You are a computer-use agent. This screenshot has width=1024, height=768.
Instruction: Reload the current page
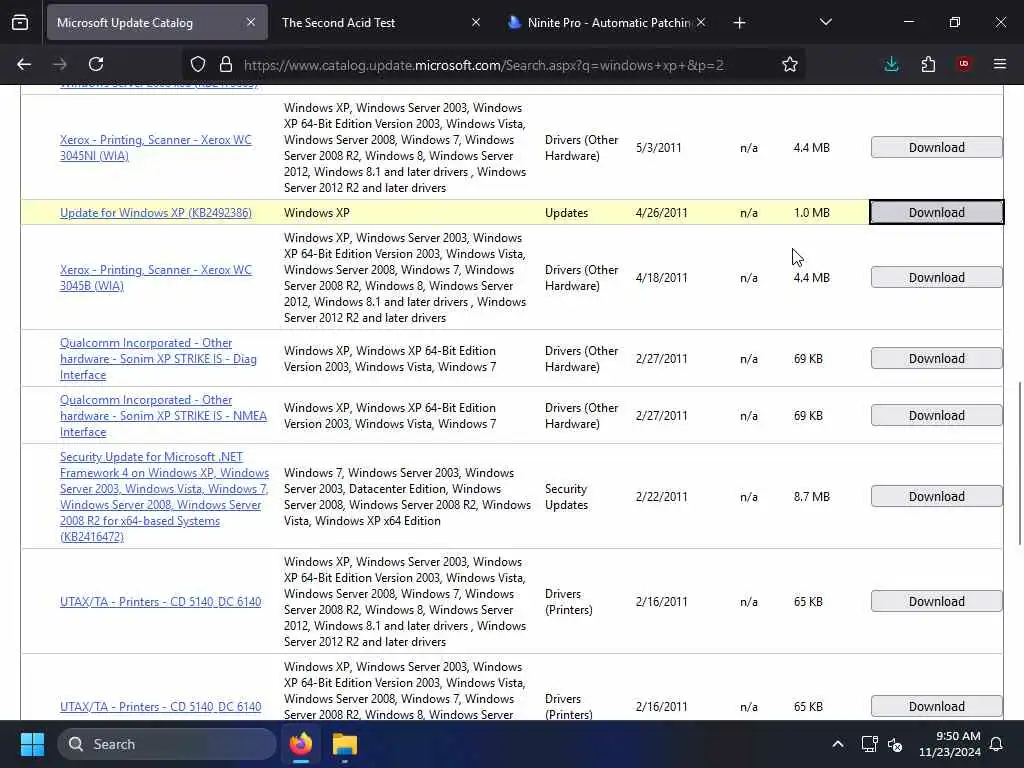pos(96,64)
